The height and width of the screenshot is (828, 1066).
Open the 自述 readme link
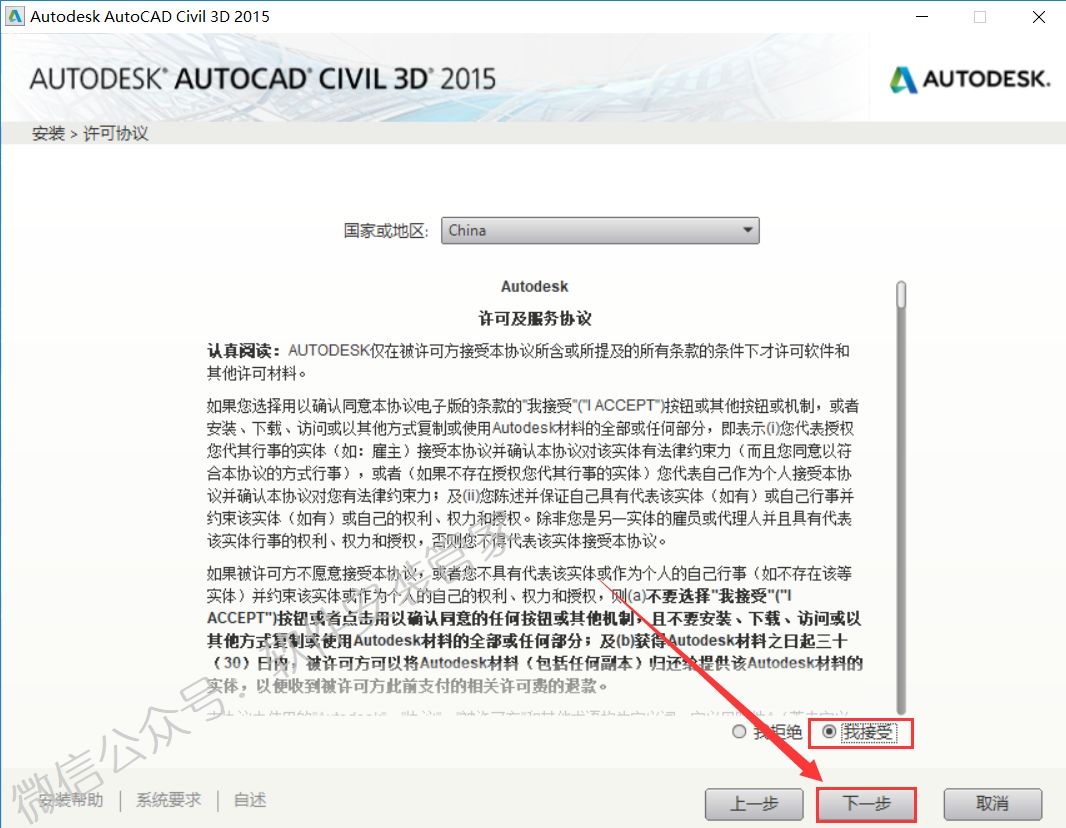[250, 800]
